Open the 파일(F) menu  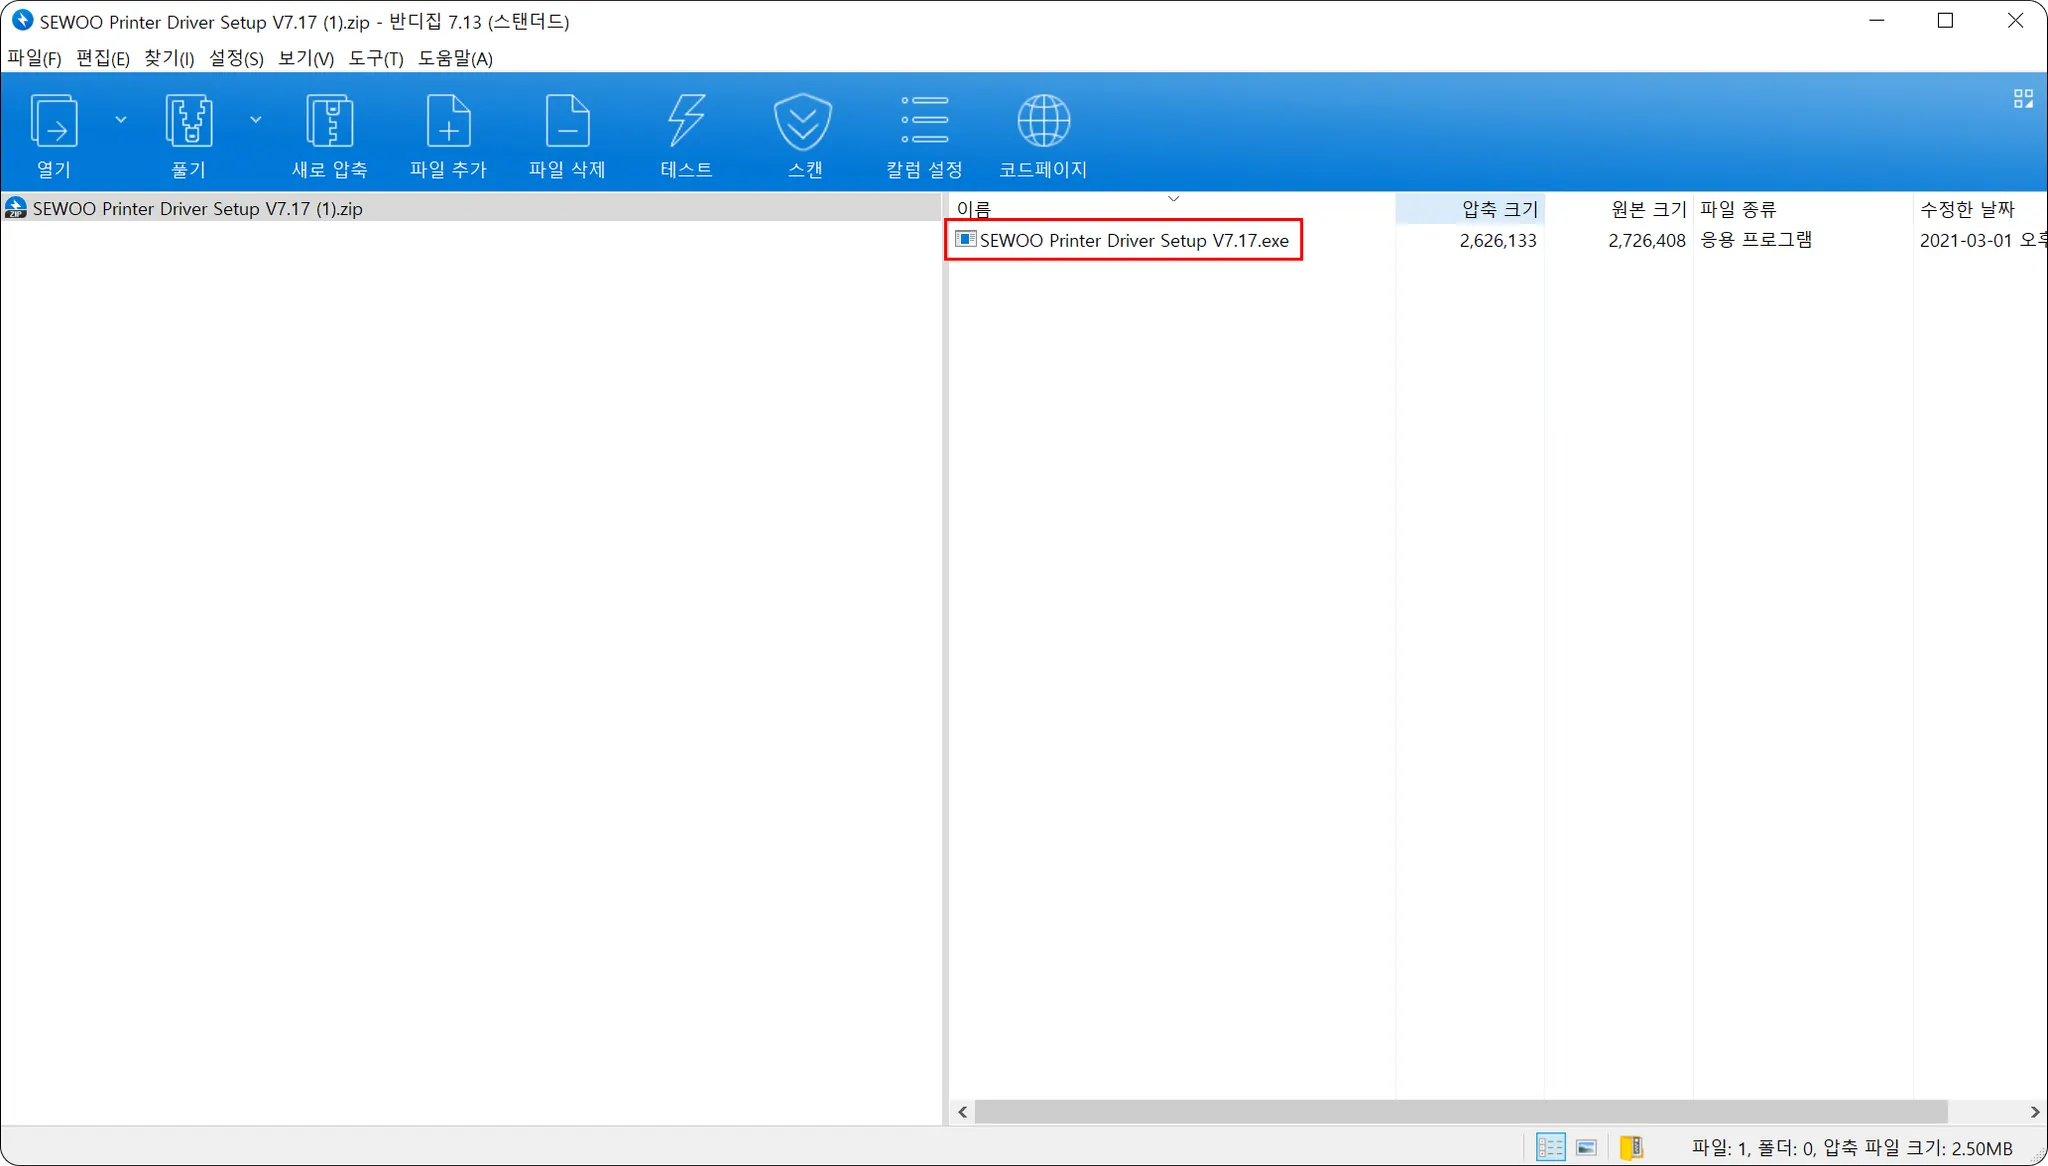[34, 58]
